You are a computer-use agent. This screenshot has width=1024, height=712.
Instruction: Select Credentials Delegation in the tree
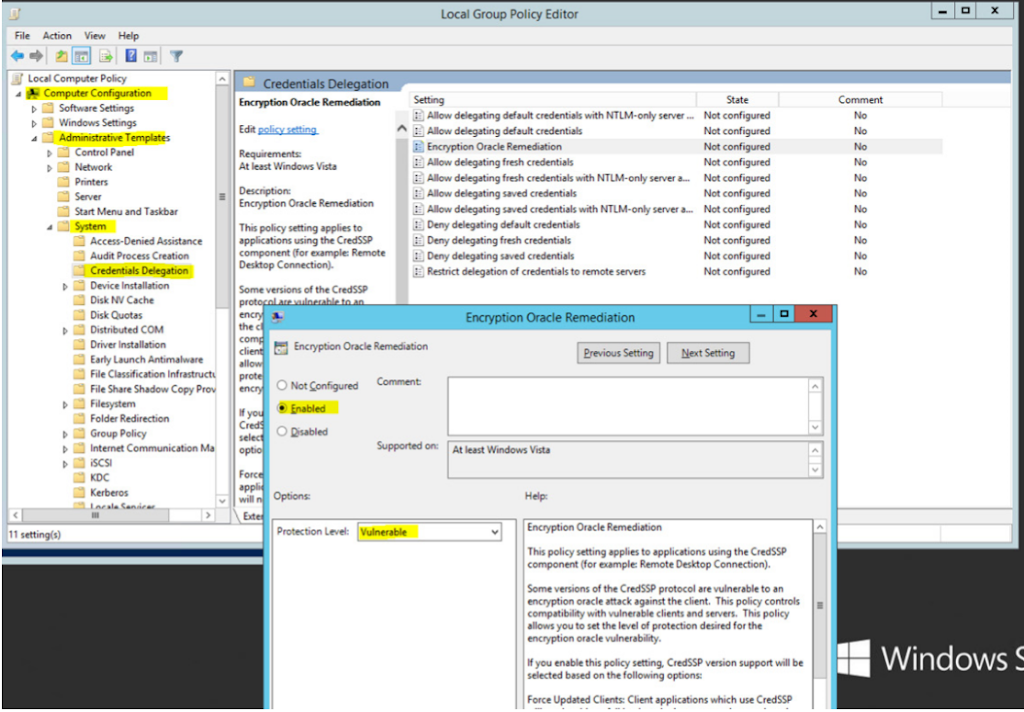[140, 271]
